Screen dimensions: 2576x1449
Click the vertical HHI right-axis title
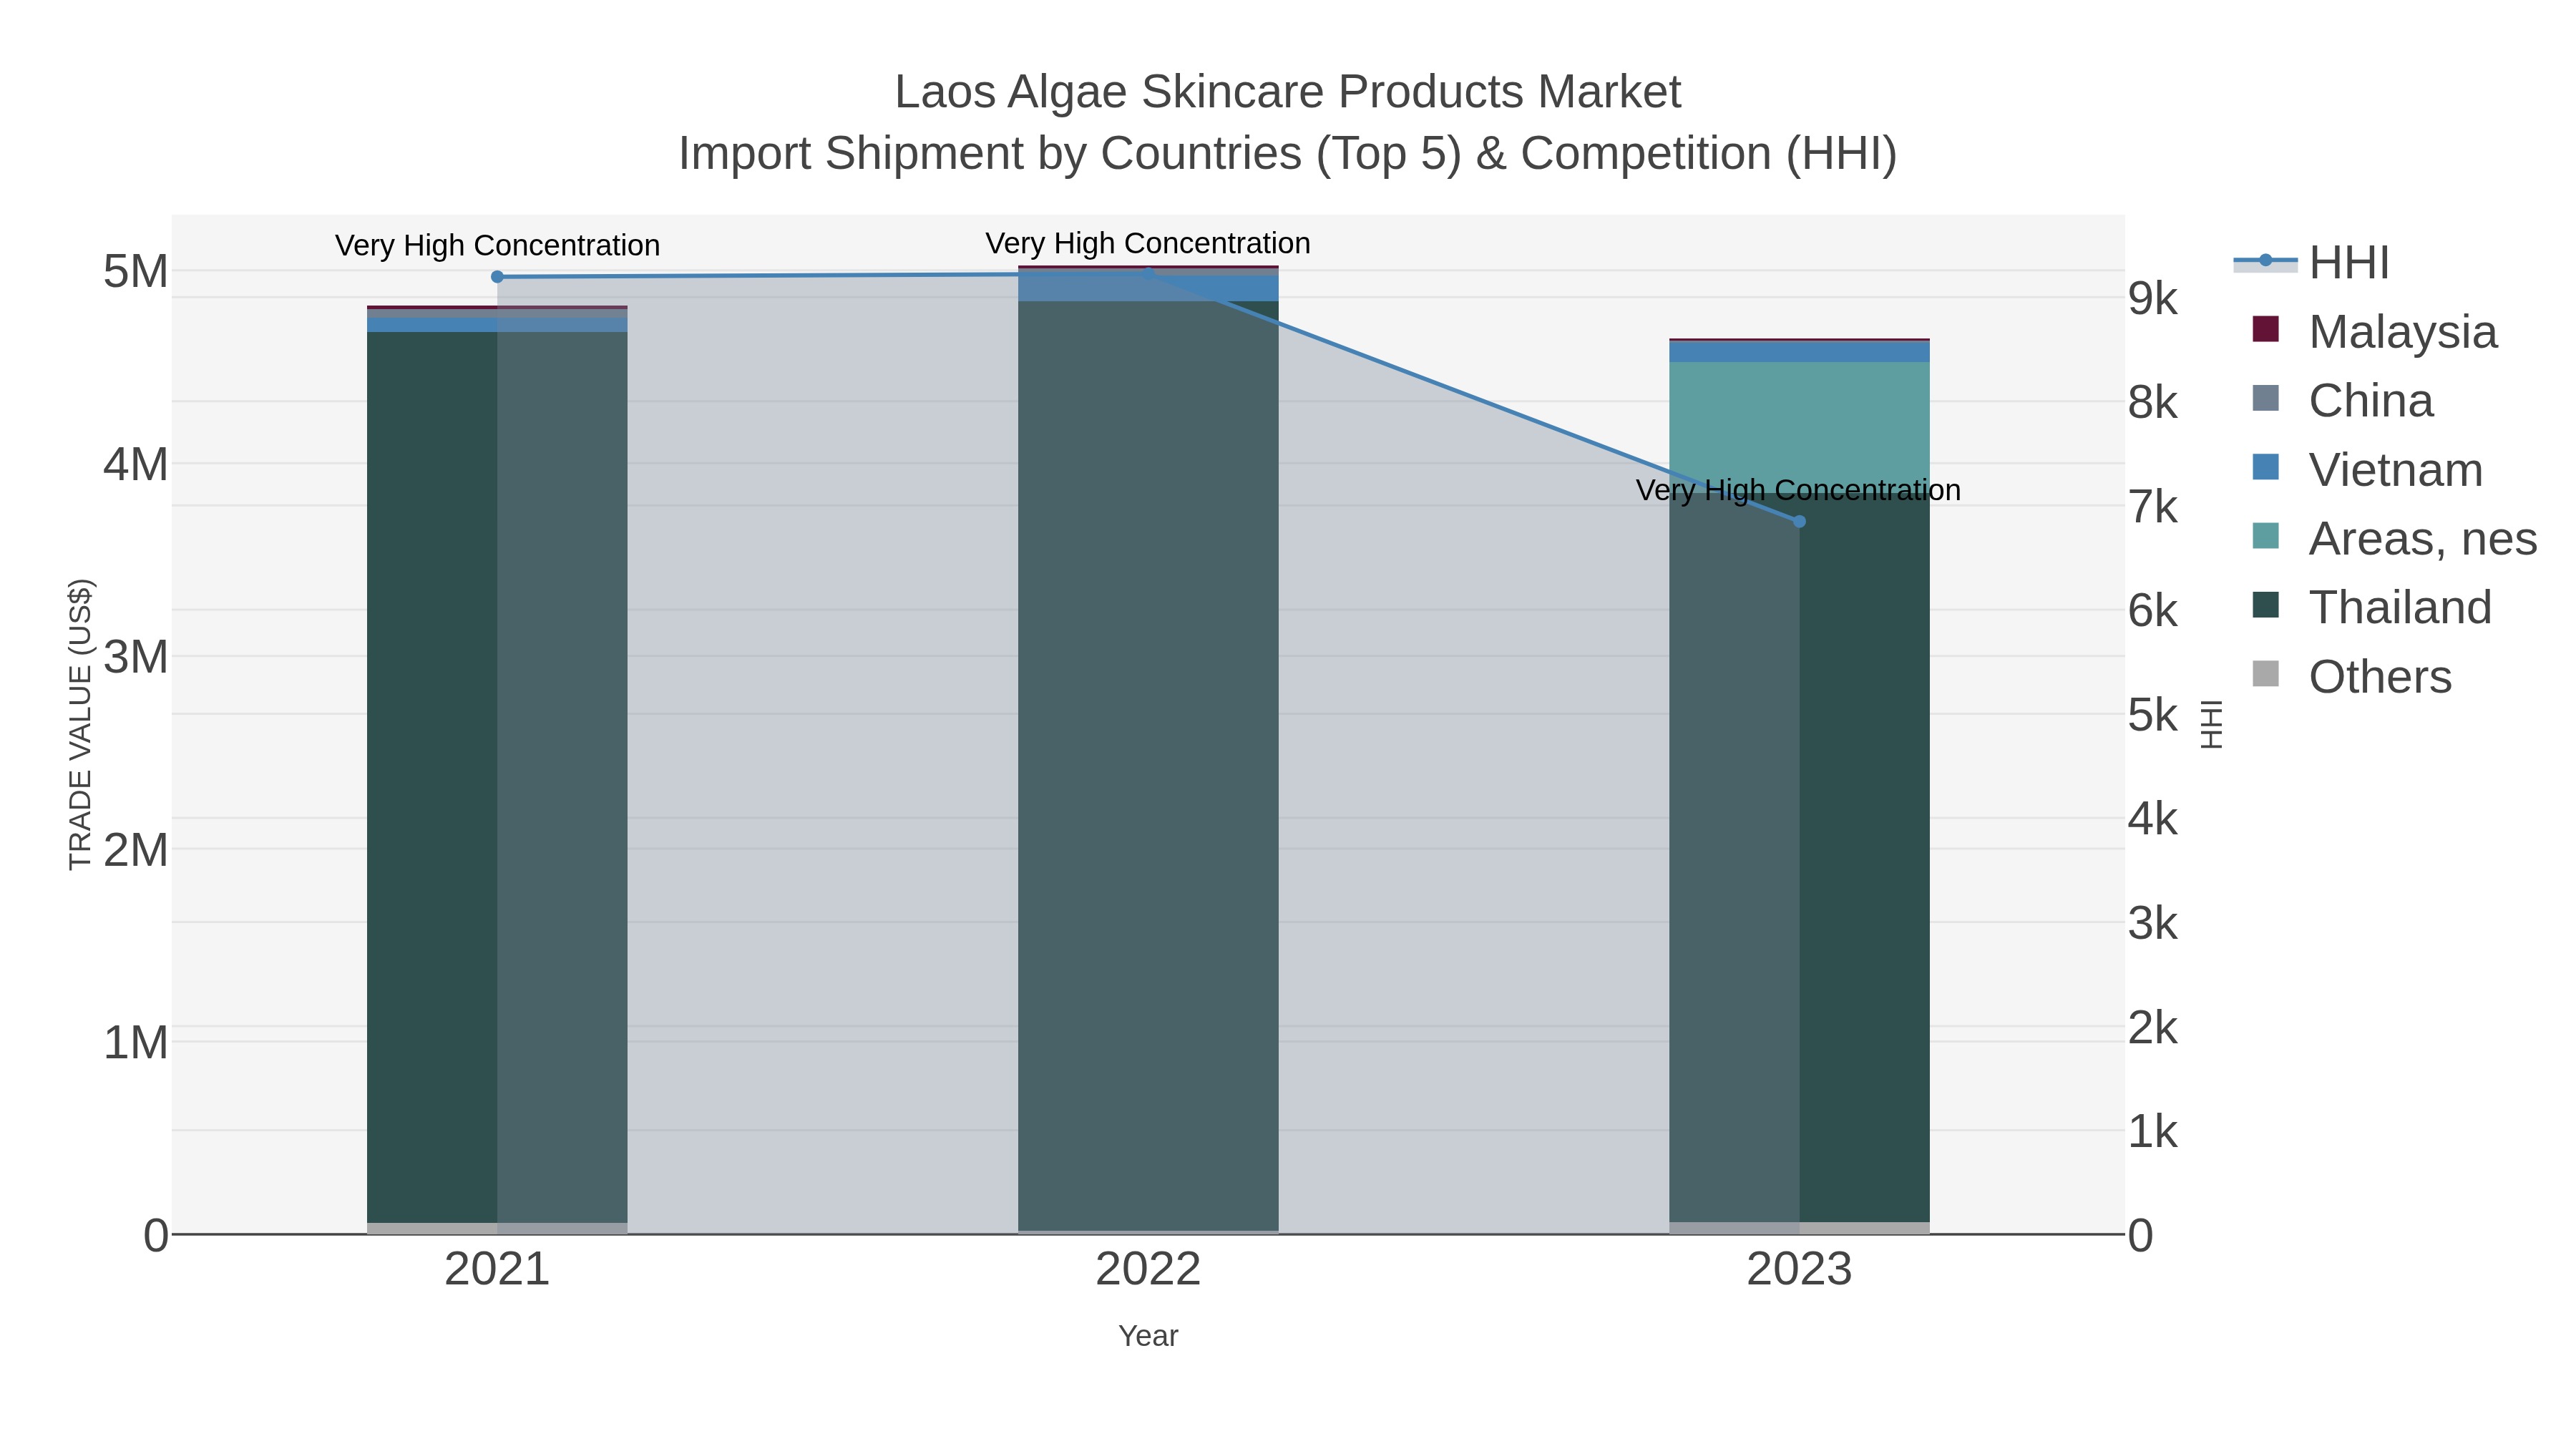click(2211, 724)
